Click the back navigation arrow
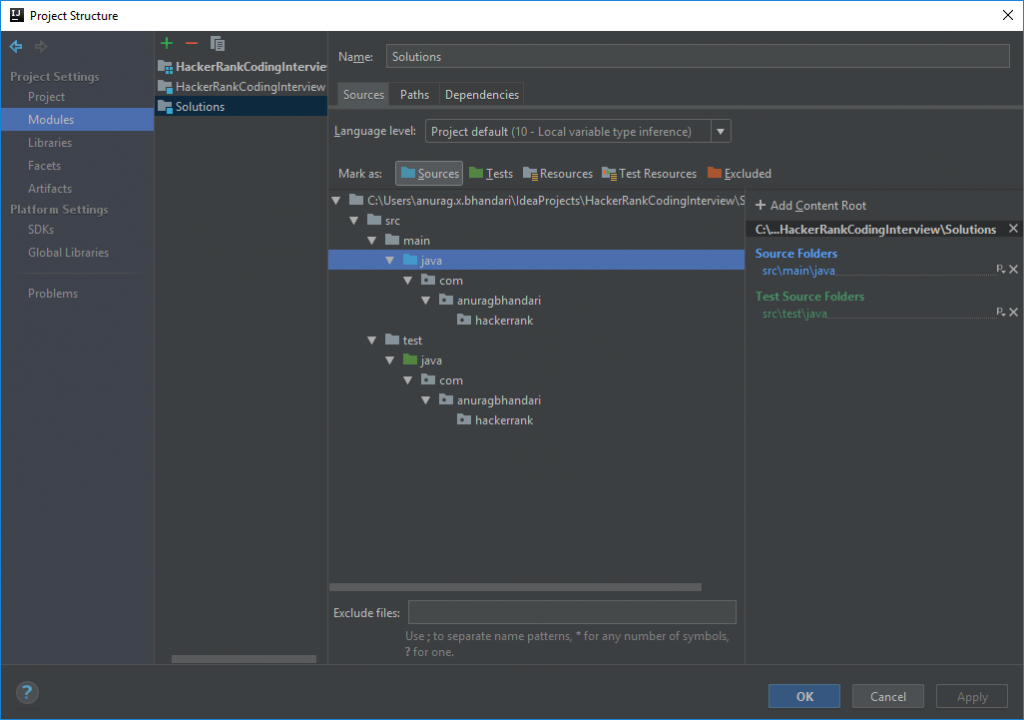The height and width of the screenshot is (720, 1024). 16,46
